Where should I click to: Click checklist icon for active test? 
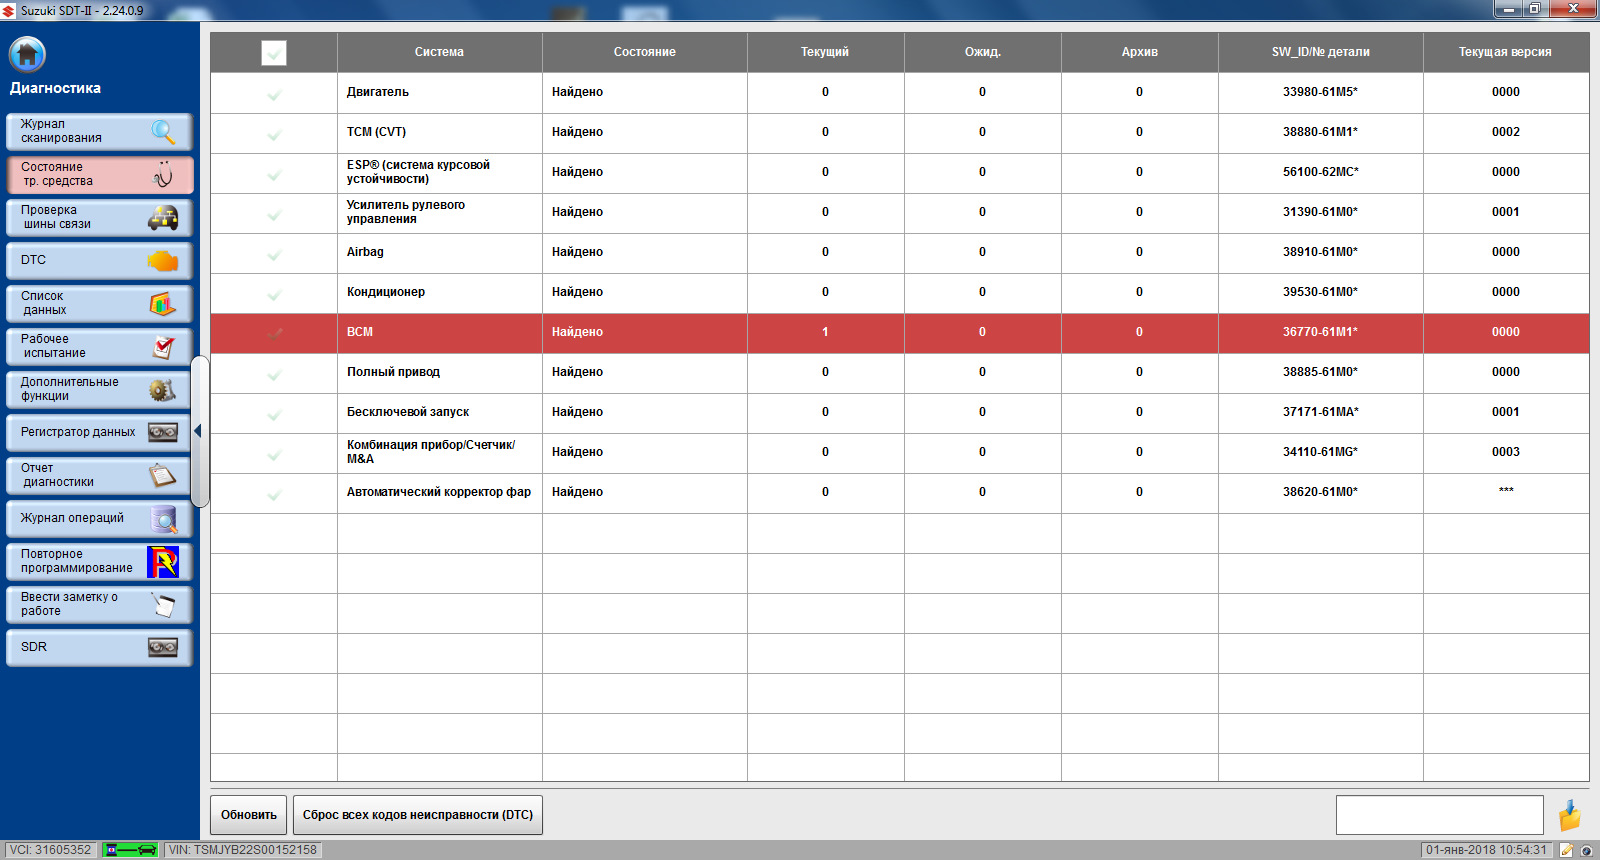(163, 346)
